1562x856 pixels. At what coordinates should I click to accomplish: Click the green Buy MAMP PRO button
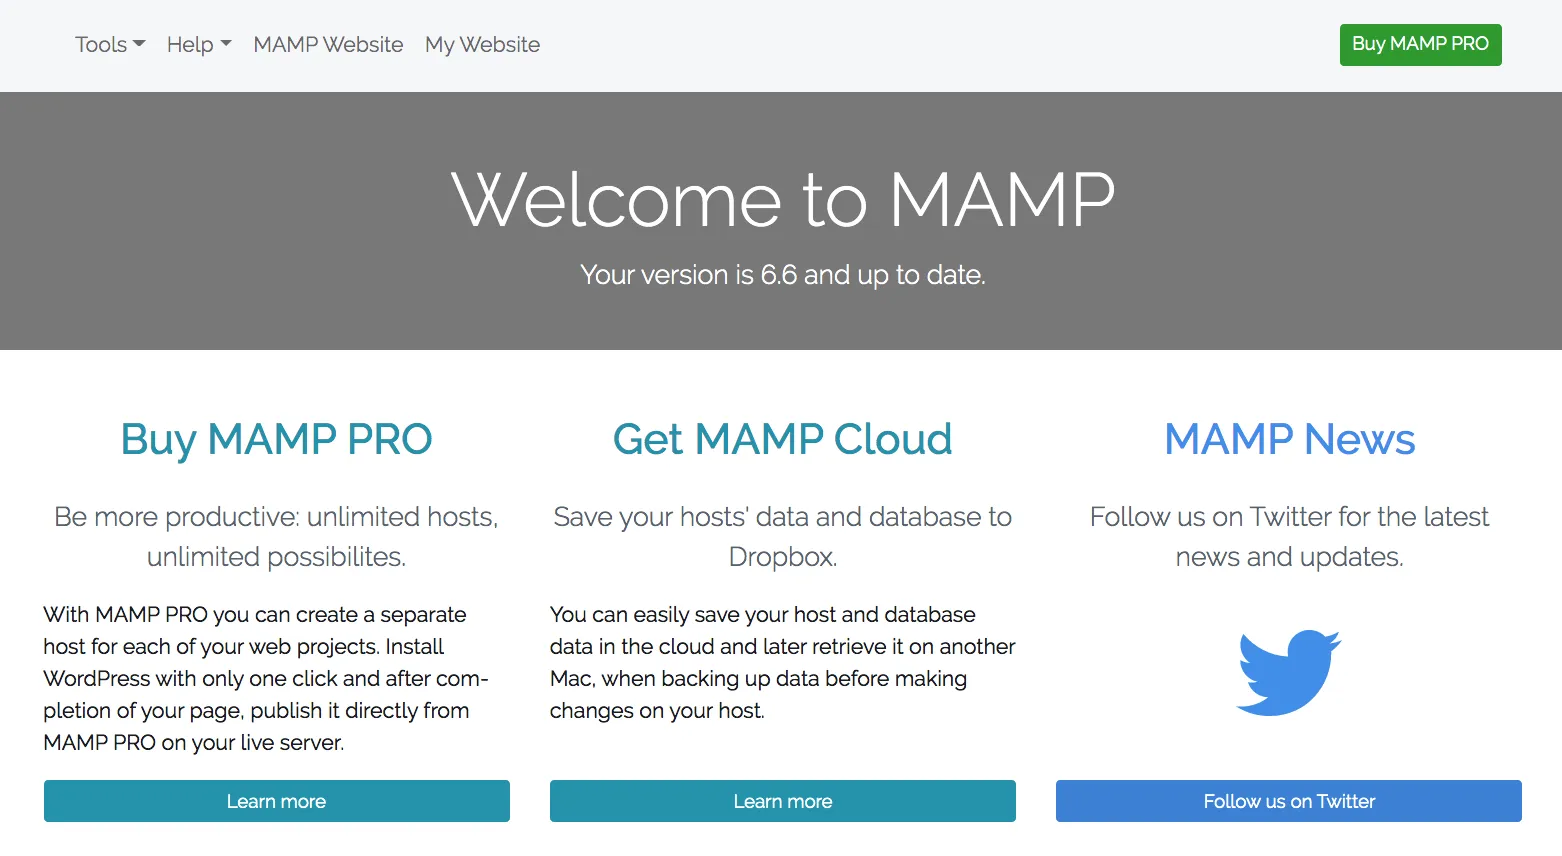click(x=1420, y=44)
